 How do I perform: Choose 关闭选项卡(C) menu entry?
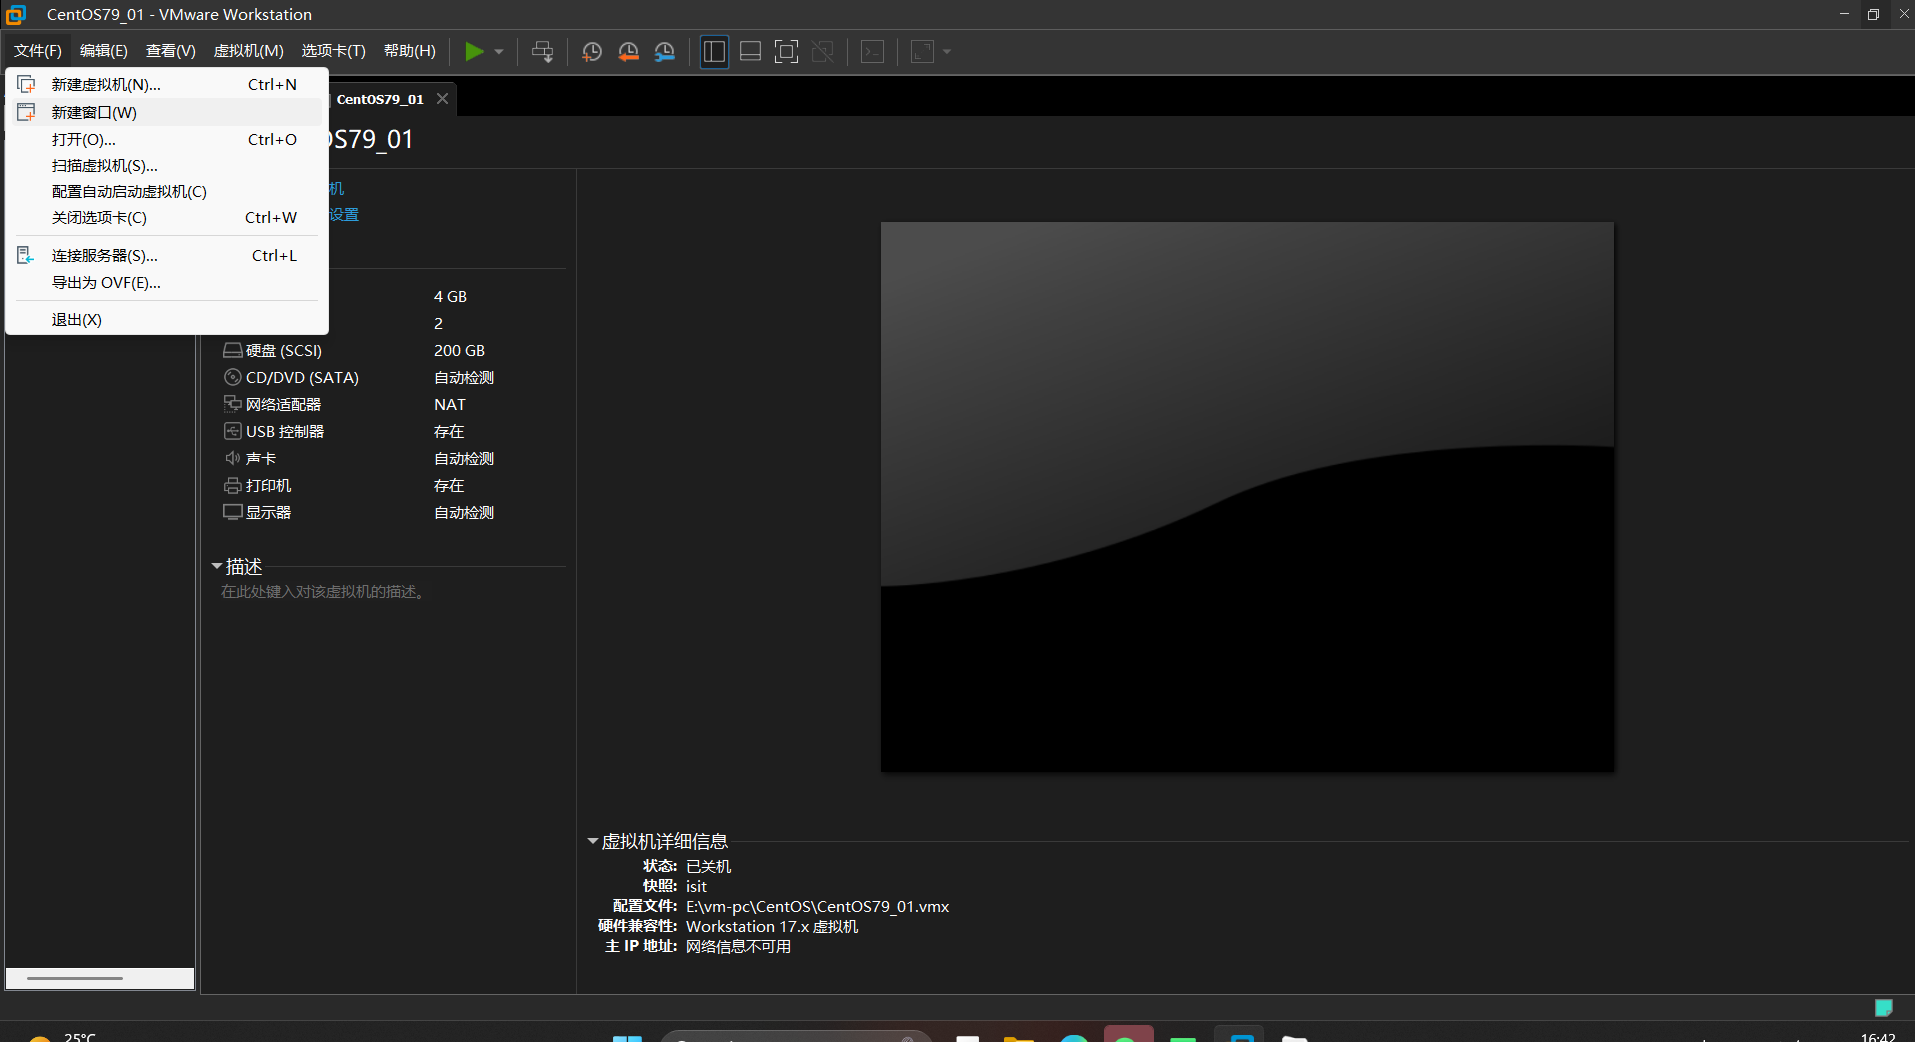[167, 217]
